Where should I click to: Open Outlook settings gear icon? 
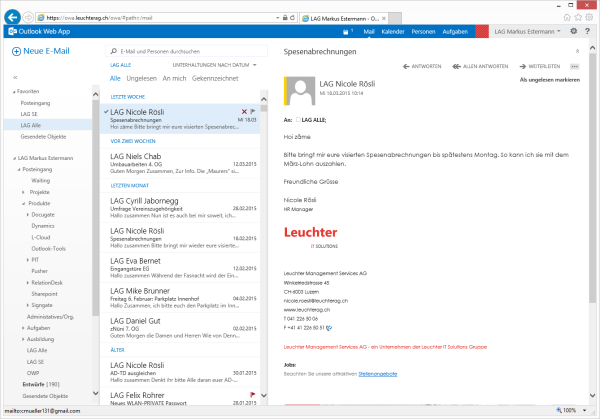[x=573, y=31]
